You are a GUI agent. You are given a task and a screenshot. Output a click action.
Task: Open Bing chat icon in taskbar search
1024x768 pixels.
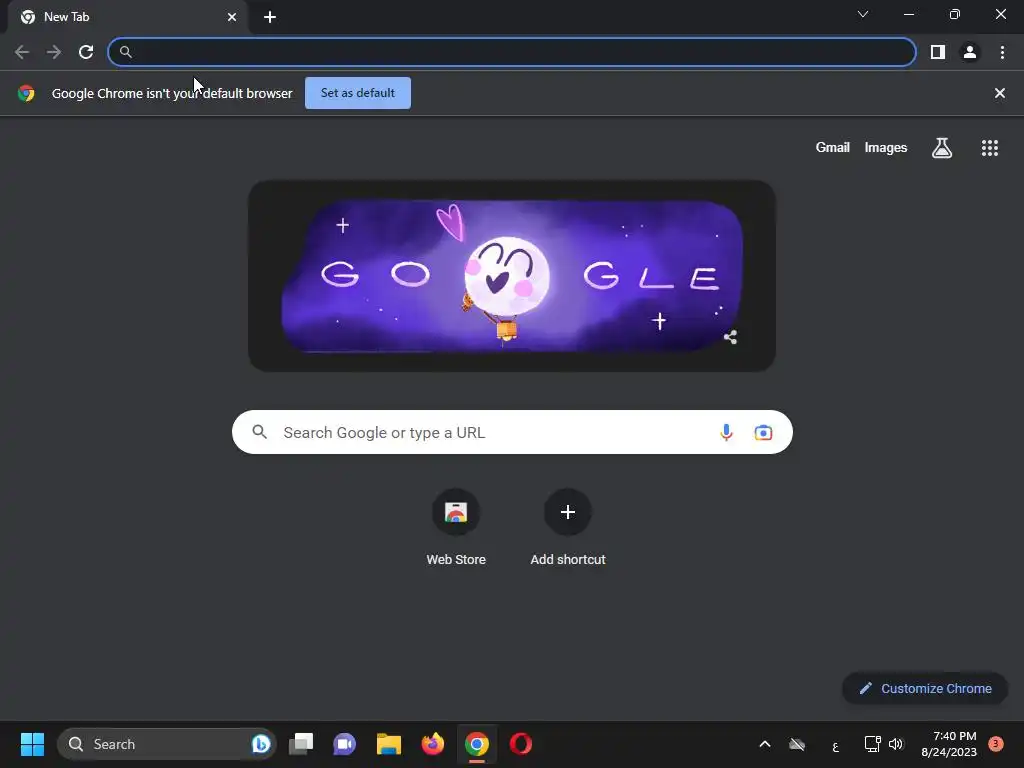[261, 744]
